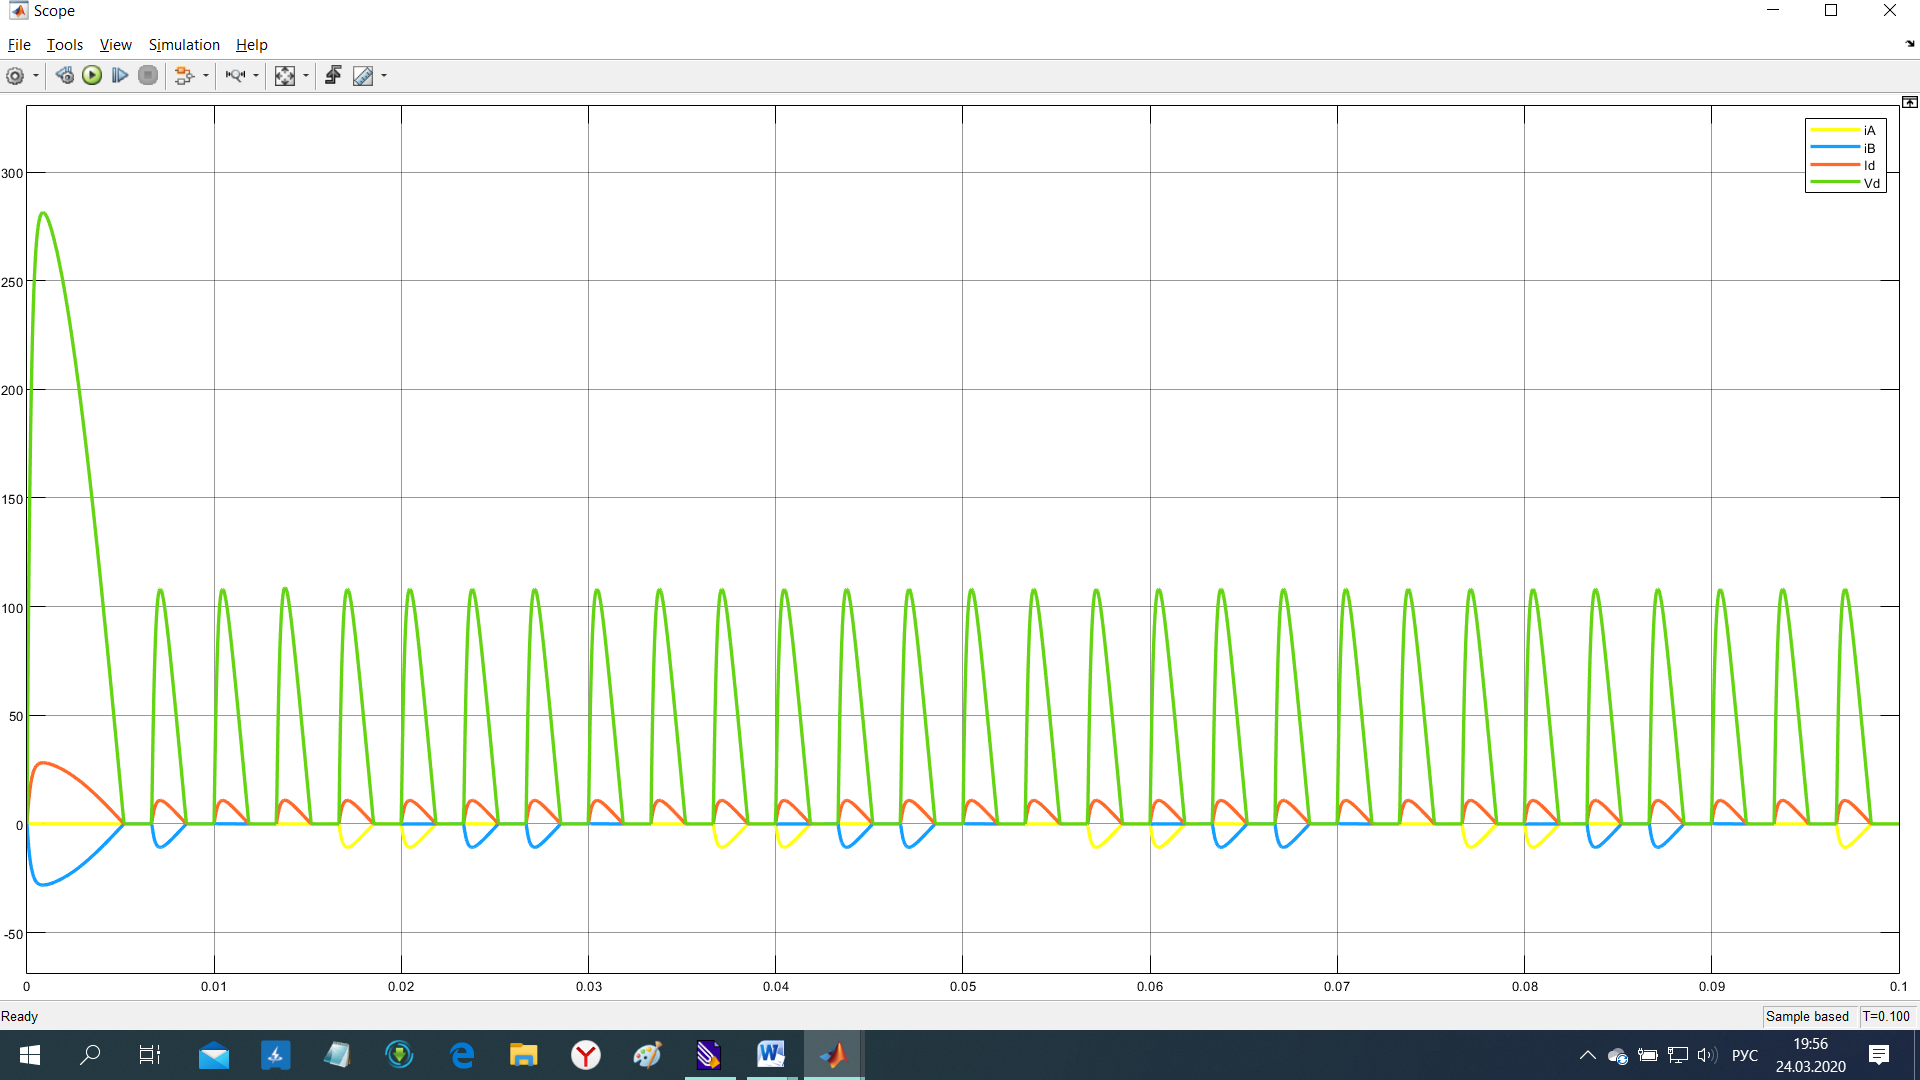Expand the scale axes dropdown arrow
Image resolution: width=1920 pixels, height=1080 pixels.
(306, 76)
